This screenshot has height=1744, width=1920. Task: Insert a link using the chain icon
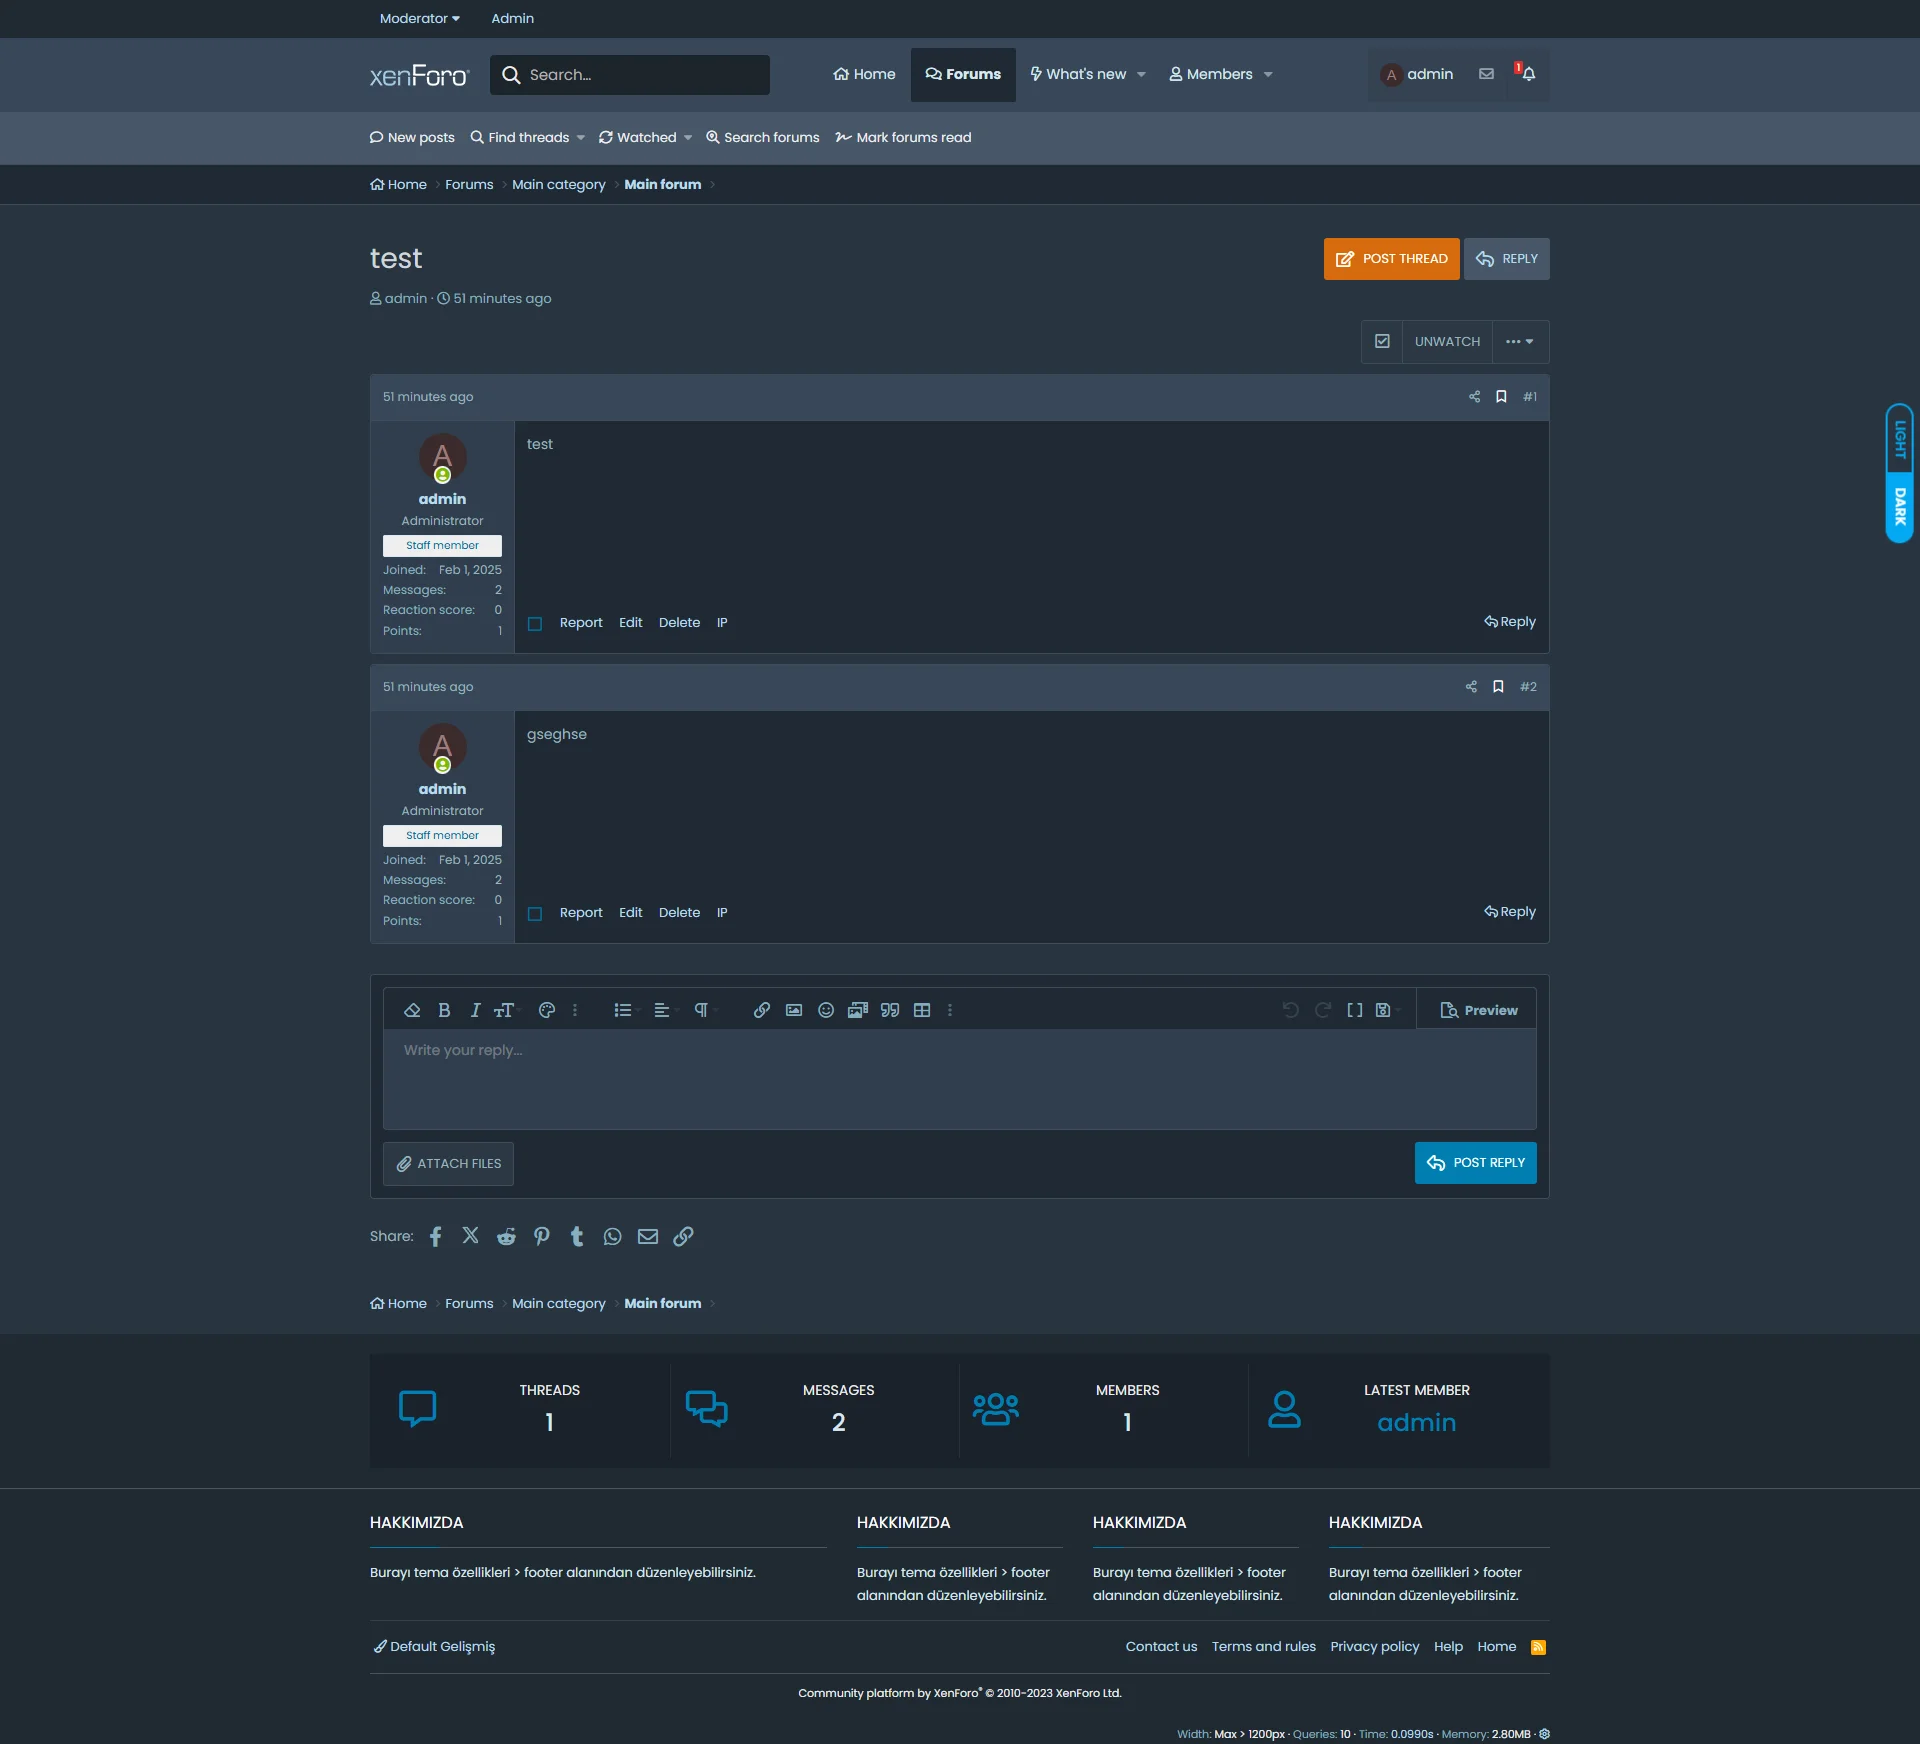(x=762, y=1010)
